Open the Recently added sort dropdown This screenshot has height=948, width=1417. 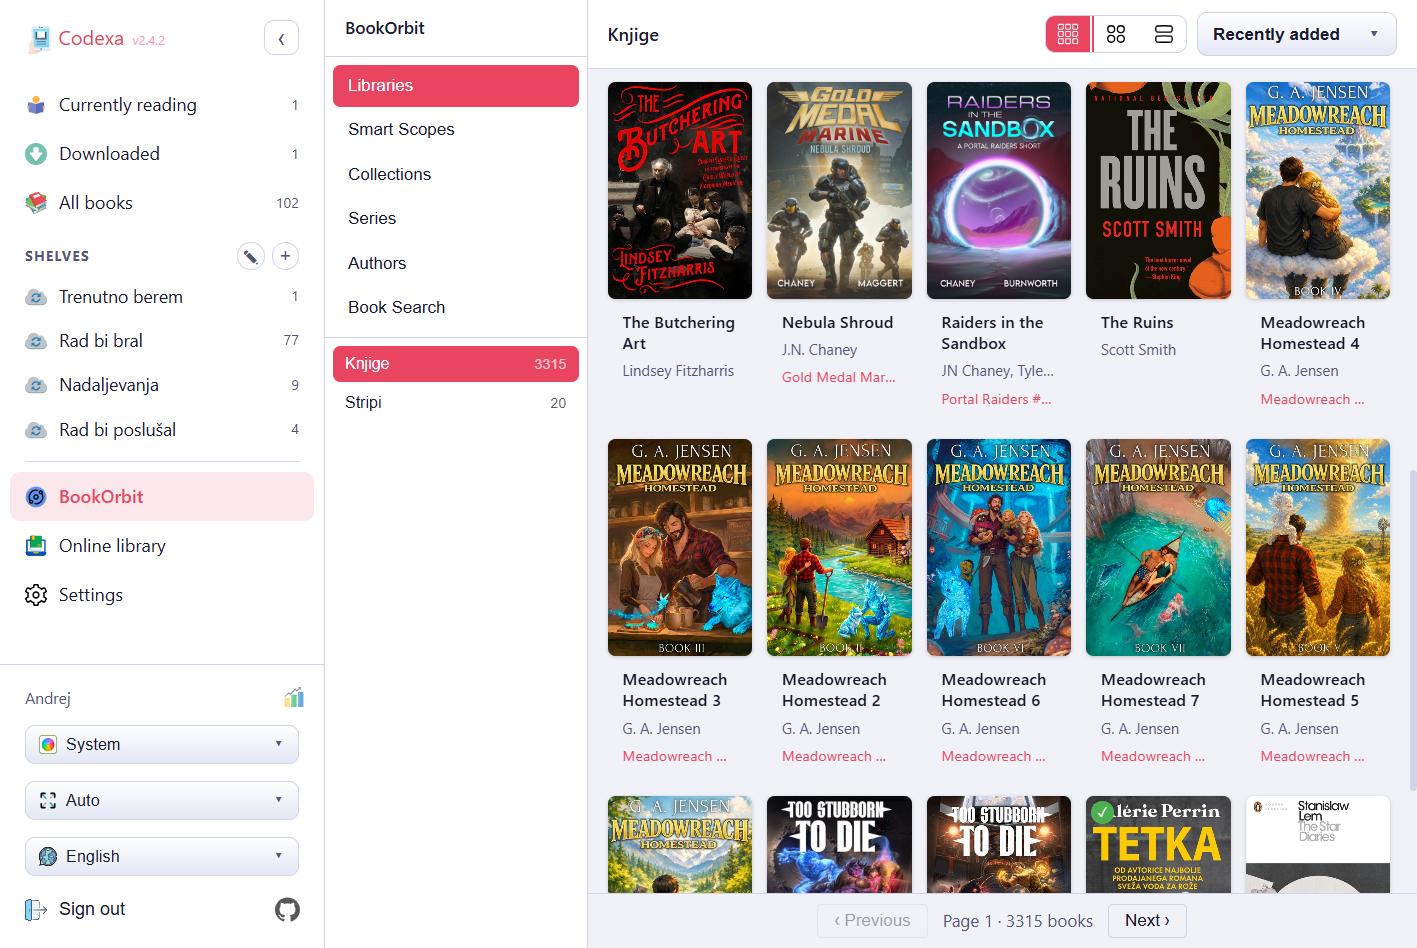(1296, 34)
